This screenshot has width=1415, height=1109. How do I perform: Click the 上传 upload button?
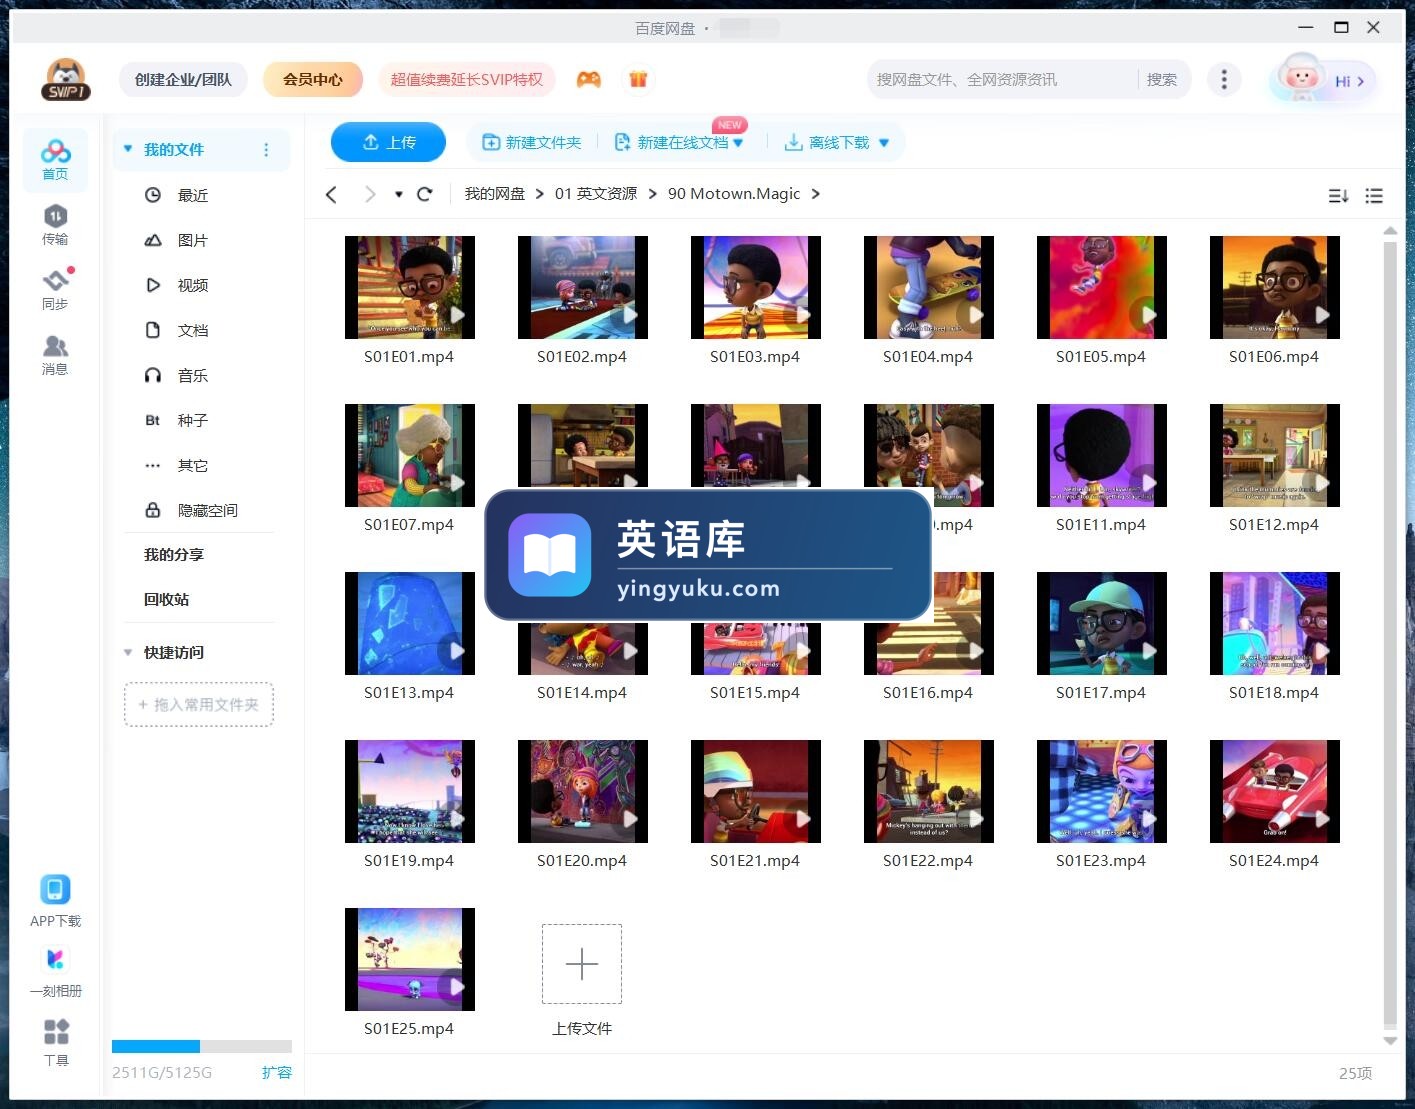388,142
